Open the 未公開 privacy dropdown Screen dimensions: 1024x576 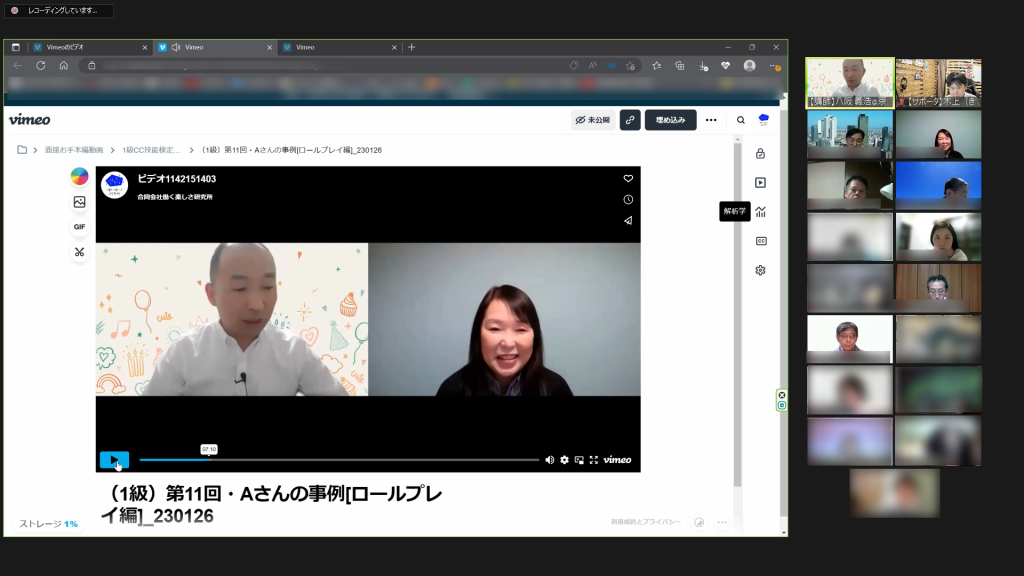[593, 120]
